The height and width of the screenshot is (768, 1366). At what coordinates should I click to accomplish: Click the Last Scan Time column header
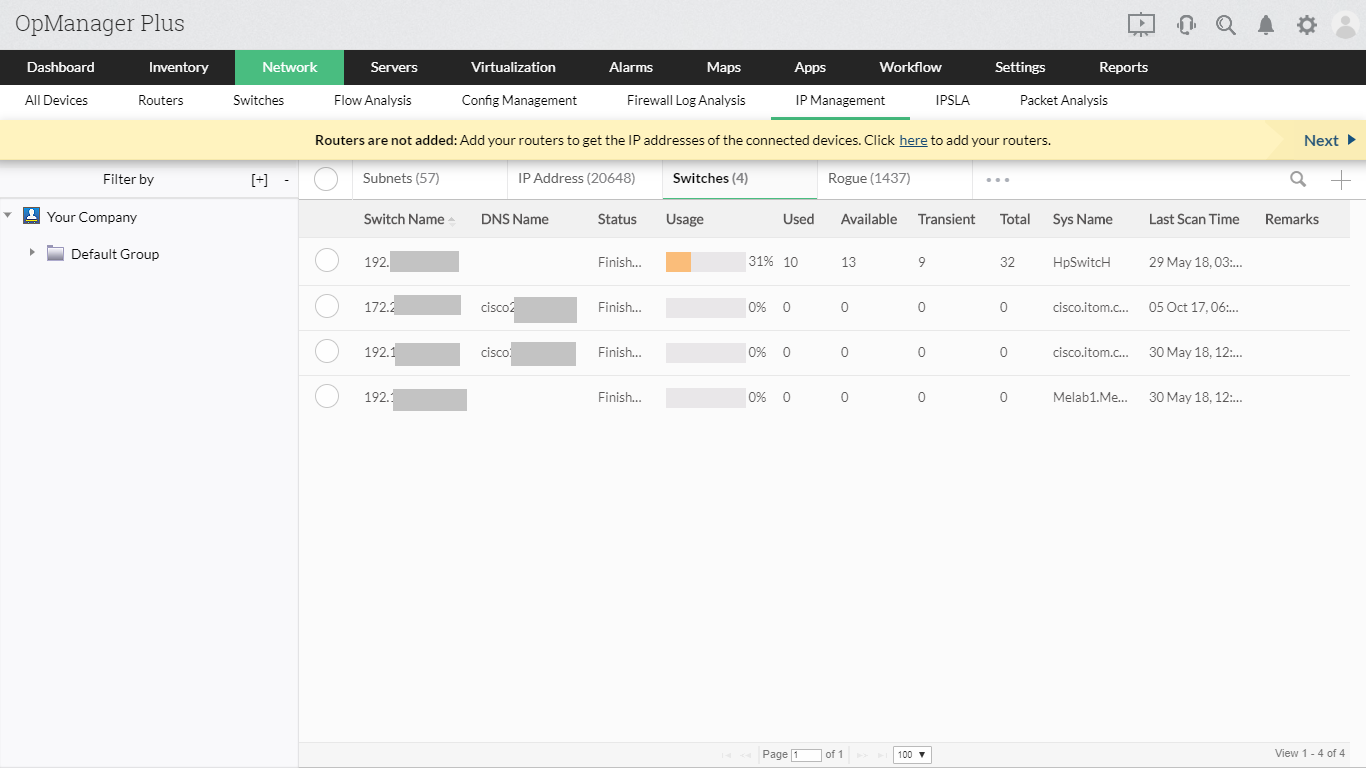click(x=1194, y=219)
